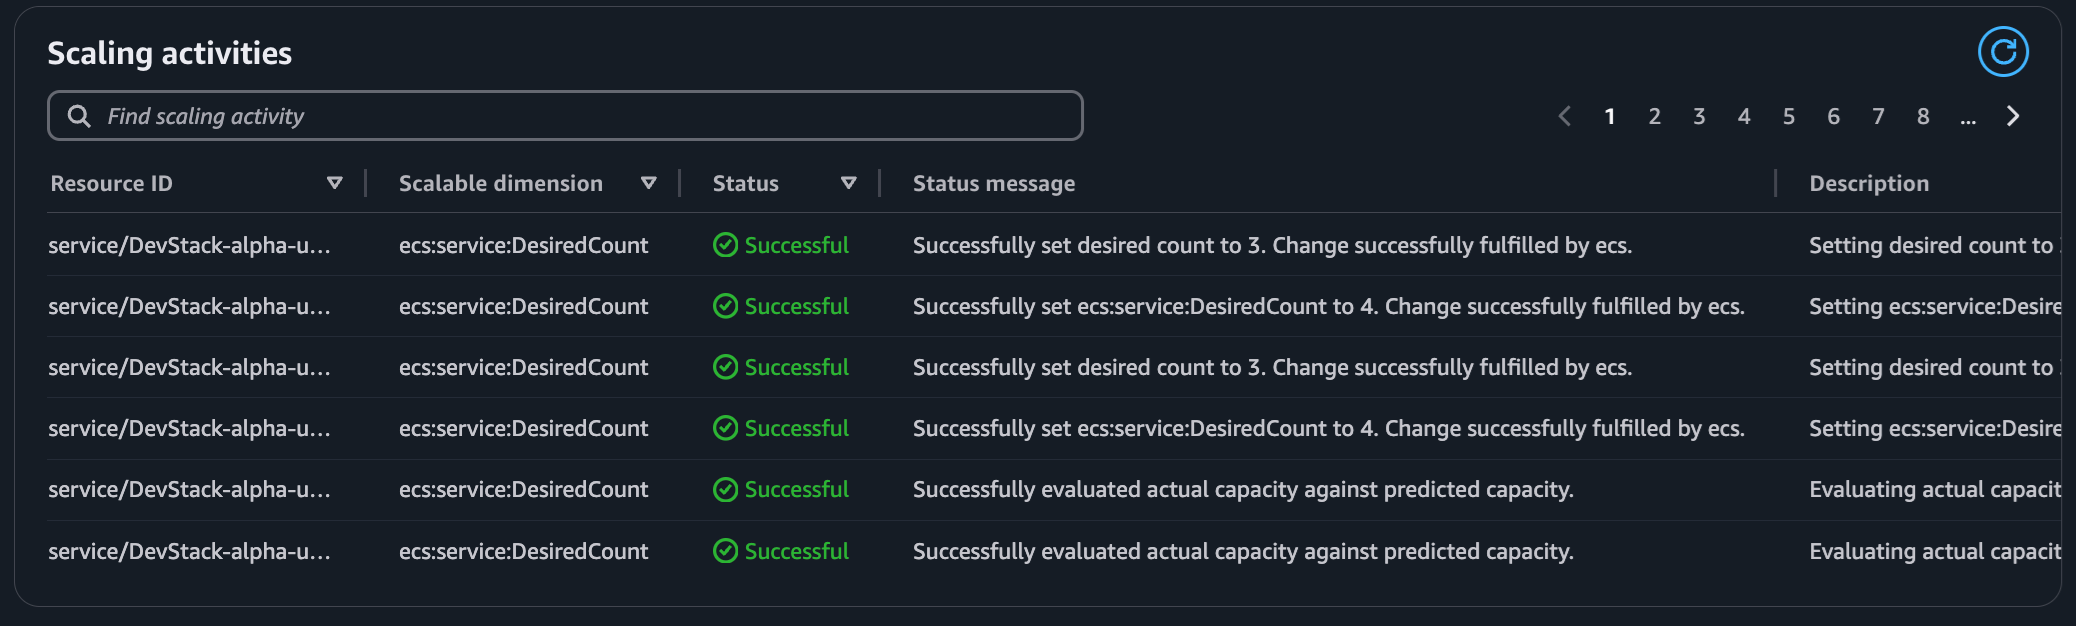Image resolution: width=2076 pixels, height=626 pixels.
Task: Click the third row's Successful status icon
Action: tap(725, 367)
